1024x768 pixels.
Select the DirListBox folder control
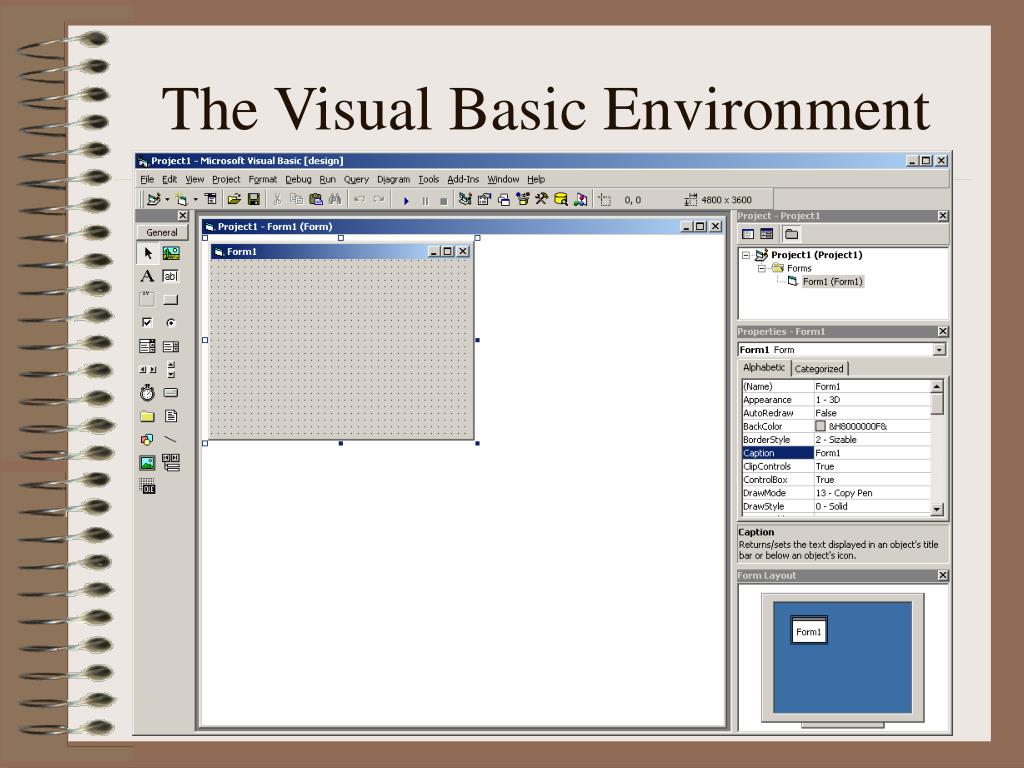148,416
